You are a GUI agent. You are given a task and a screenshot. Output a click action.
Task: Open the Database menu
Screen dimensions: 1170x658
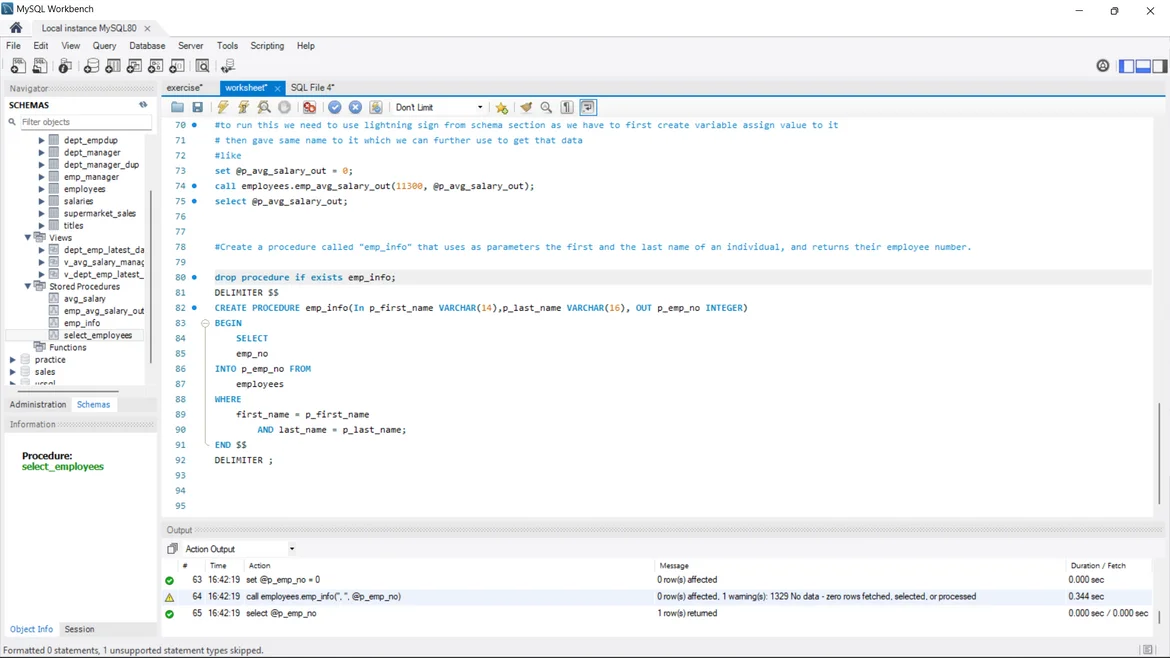coord(147,46)
